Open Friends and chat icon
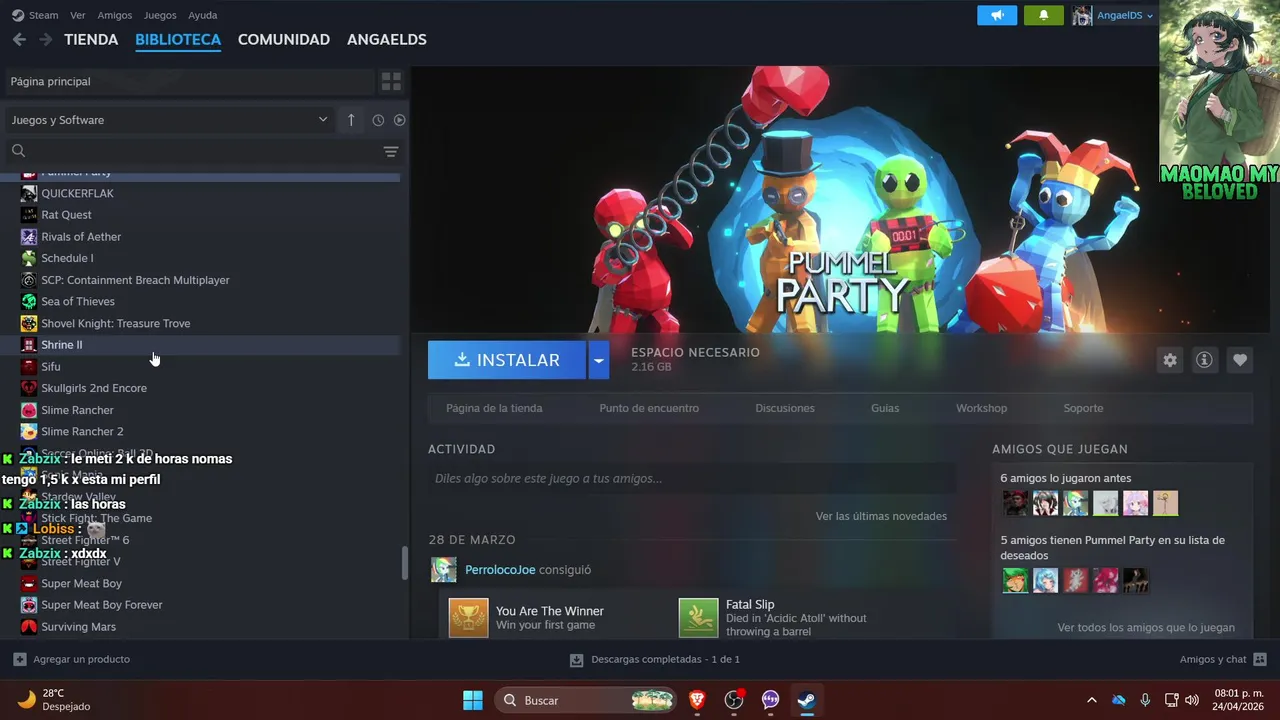This screenshot has height=720, width=1280. click(x=1260, y=659)
